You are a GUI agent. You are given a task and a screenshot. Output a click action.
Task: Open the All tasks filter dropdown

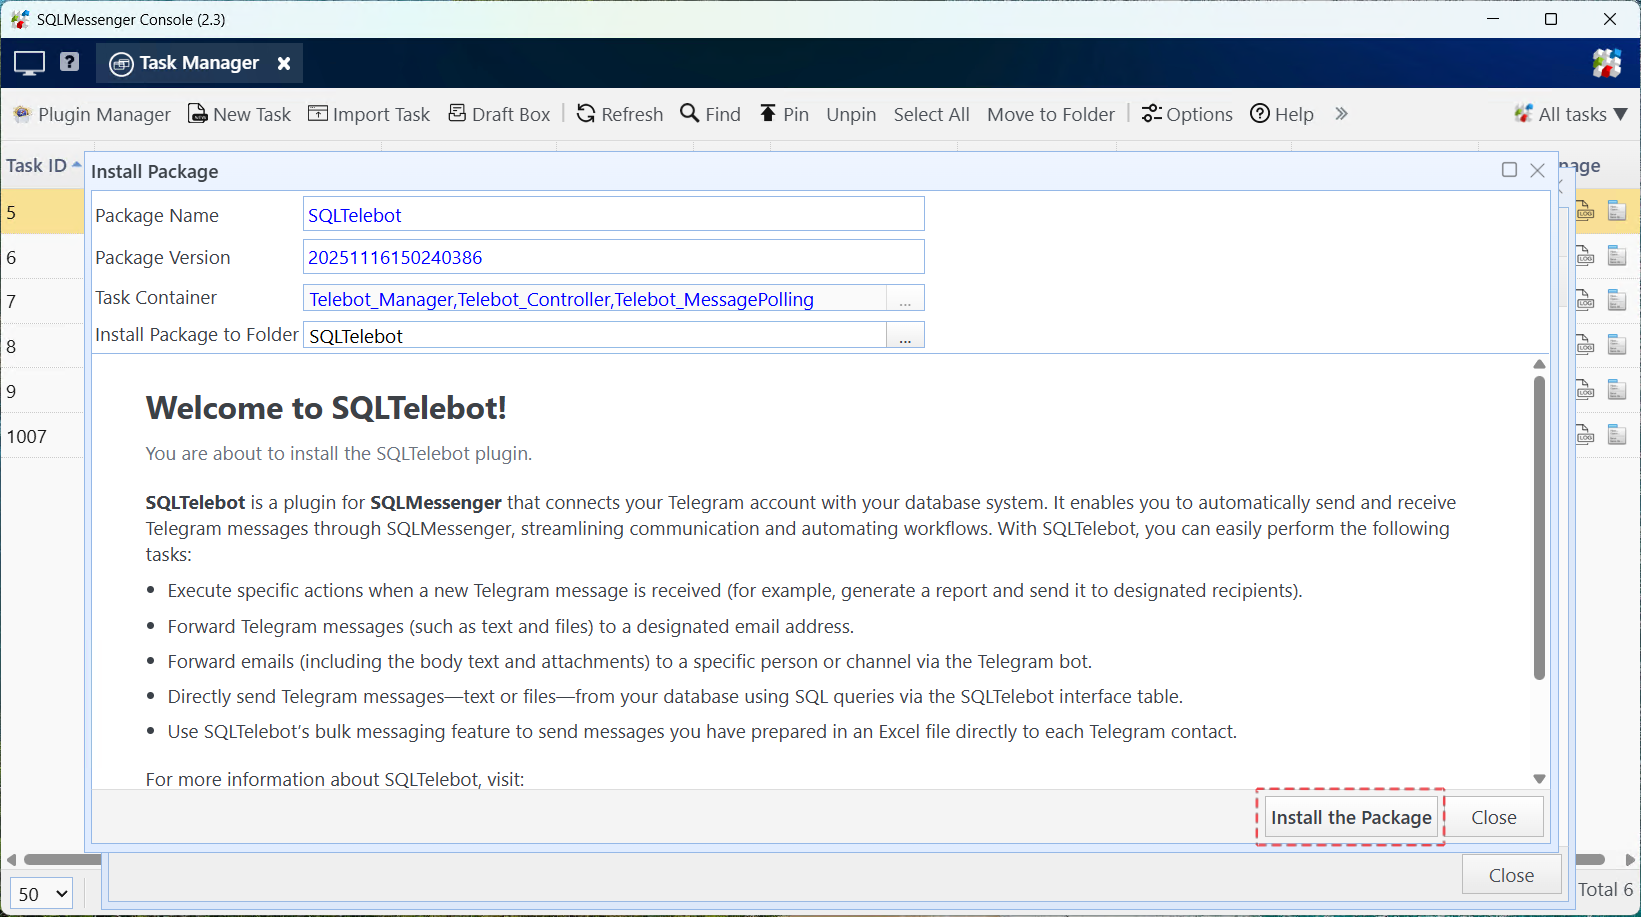point(1570,114)
